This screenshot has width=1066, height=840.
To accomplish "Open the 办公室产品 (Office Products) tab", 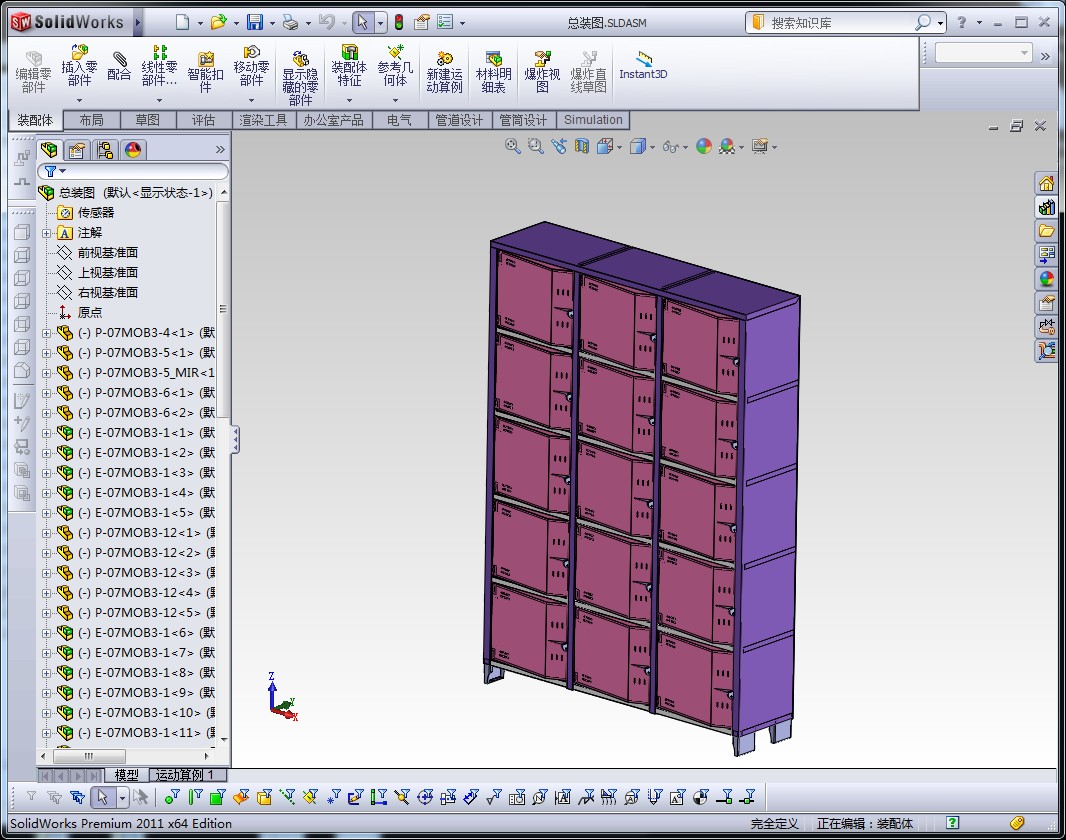I will [334, 120].
